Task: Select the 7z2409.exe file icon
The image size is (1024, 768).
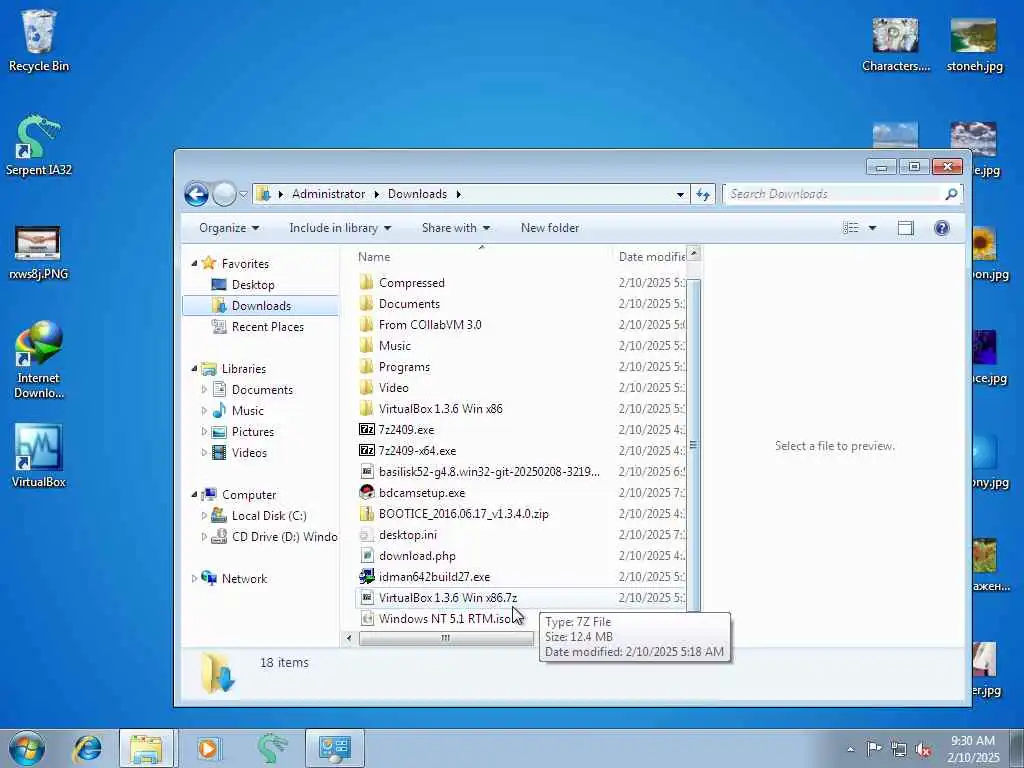Action: pyautogui.click(x=367, y=430)
